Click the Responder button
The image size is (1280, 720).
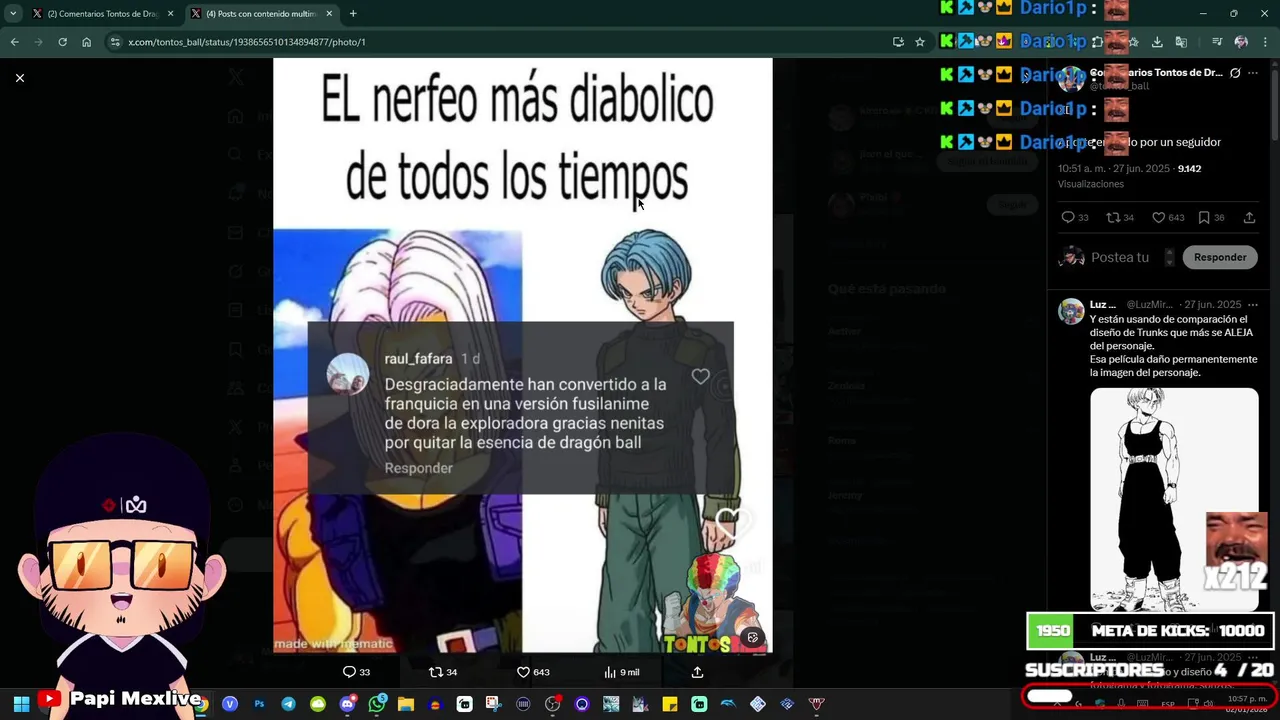[1220, 257]
